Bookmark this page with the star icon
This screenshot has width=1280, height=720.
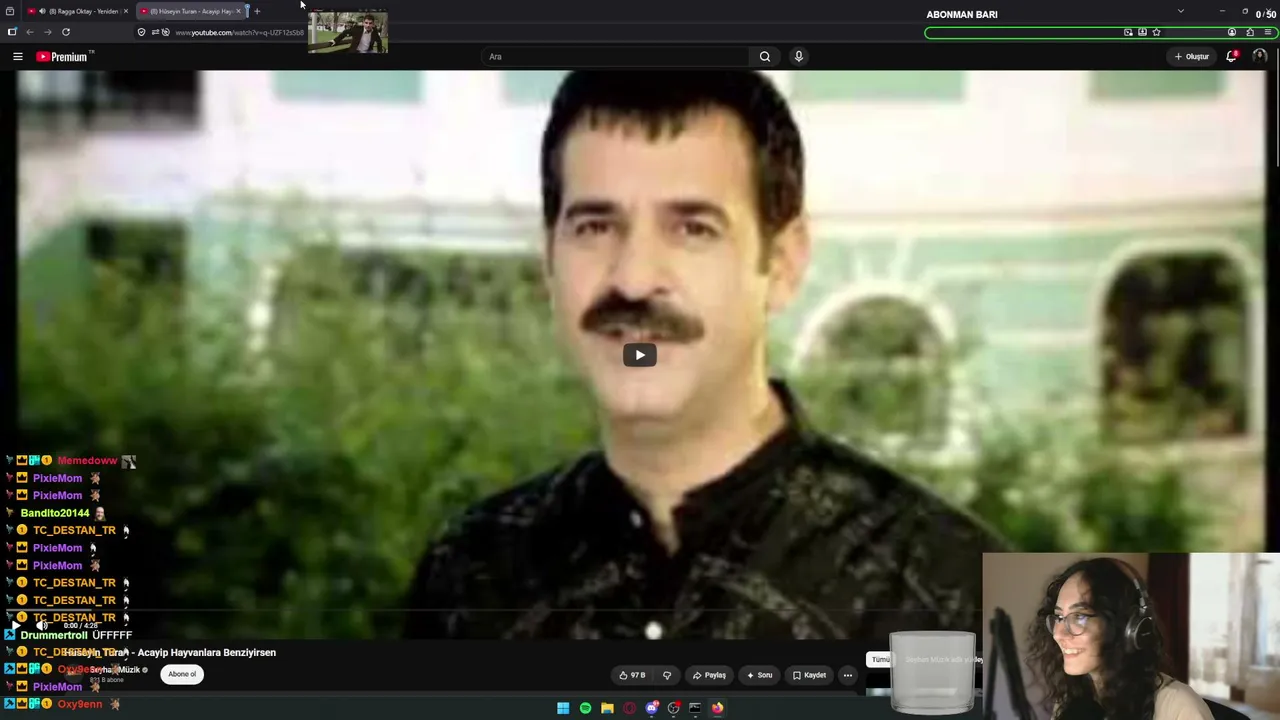pos(1157,32)
